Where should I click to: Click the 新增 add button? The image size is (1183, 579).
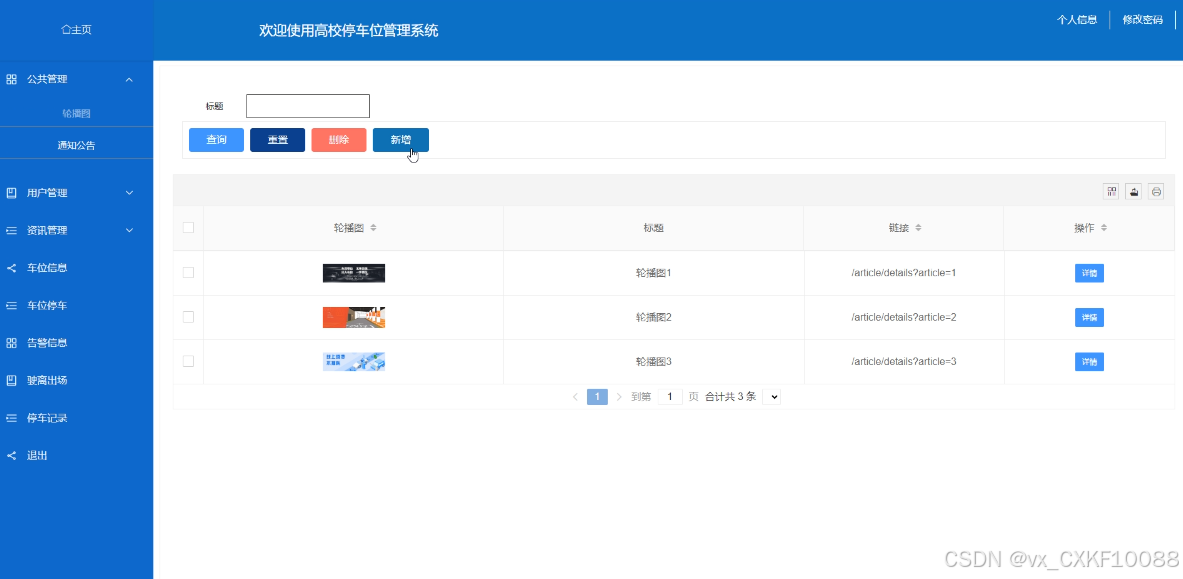(x=401, y=140)
